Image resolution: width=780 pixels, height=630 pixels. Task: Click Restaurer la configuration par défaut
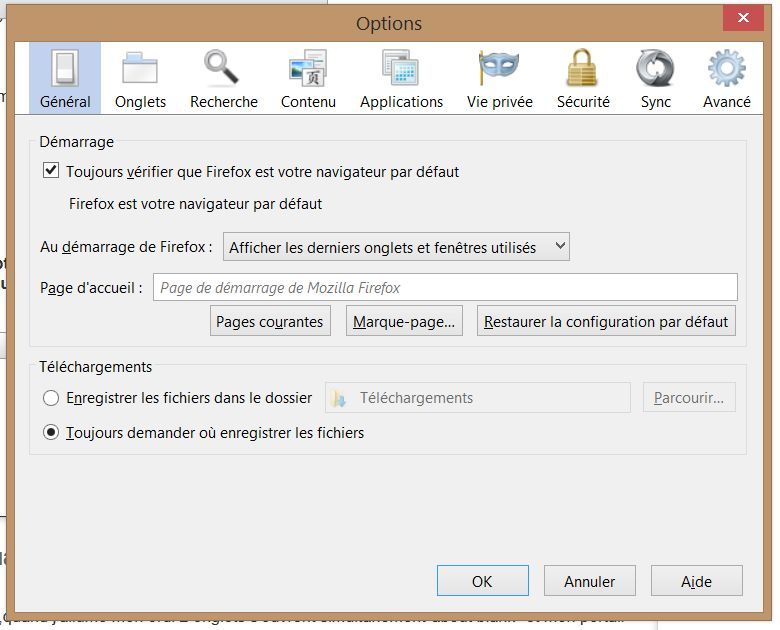[606, 321]
